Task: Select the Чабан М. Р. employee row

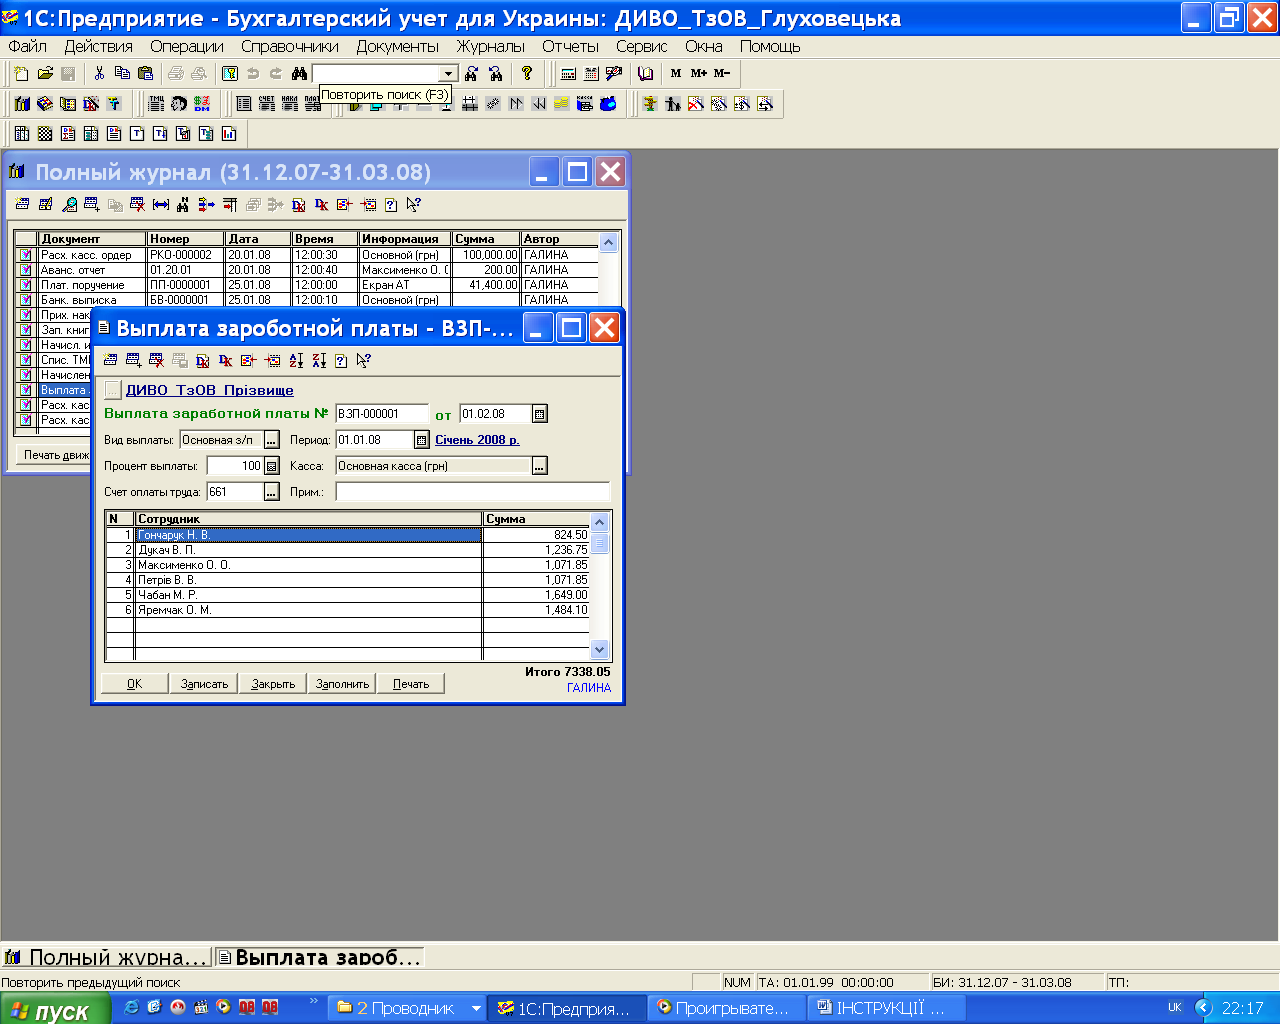Action: tap(347, 595)
